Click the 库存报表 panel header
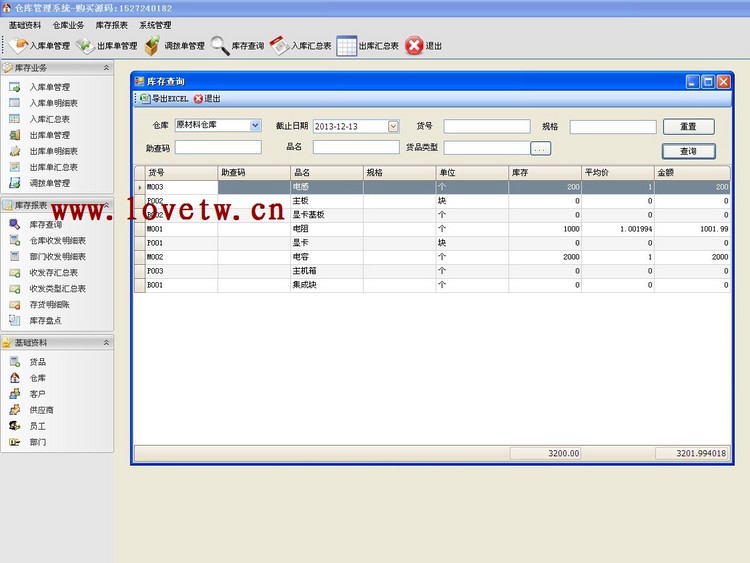750x563 pixels. pos(57,205)
